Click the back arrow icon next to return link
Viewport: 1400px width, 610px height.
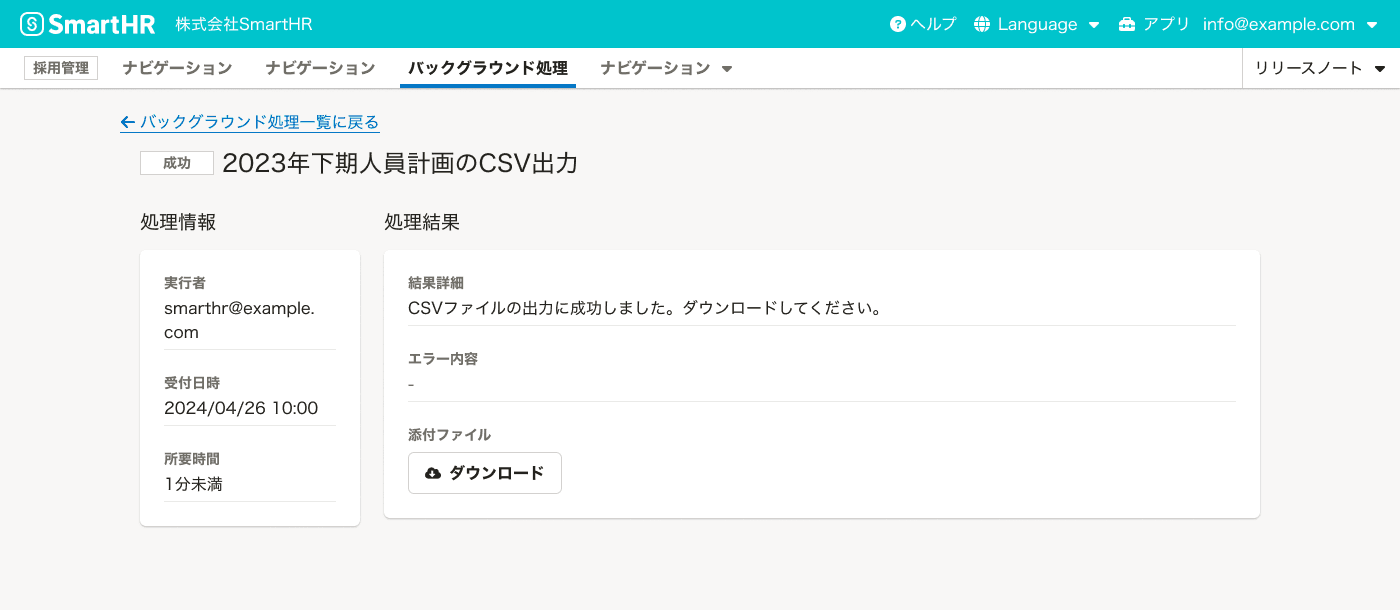coord(127,122)
